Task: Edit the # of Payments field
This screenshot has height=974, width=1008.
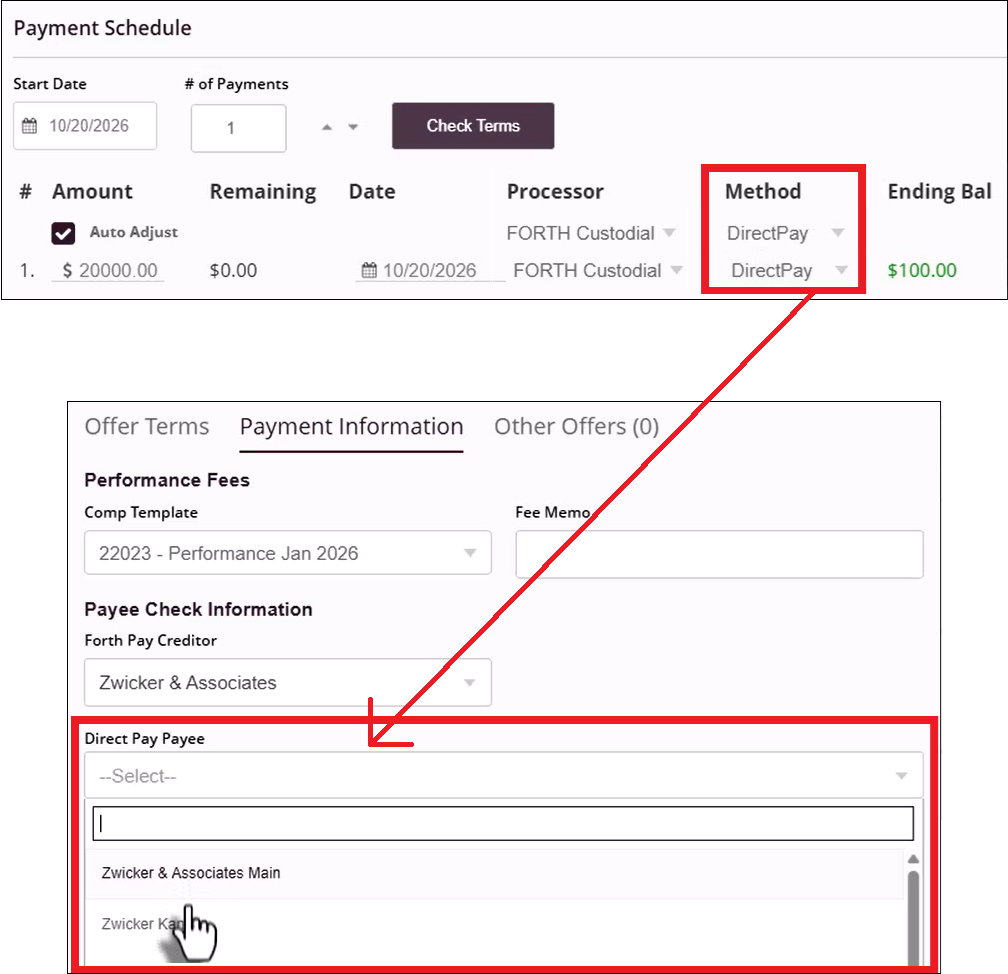Action: (x=238, y=129)
